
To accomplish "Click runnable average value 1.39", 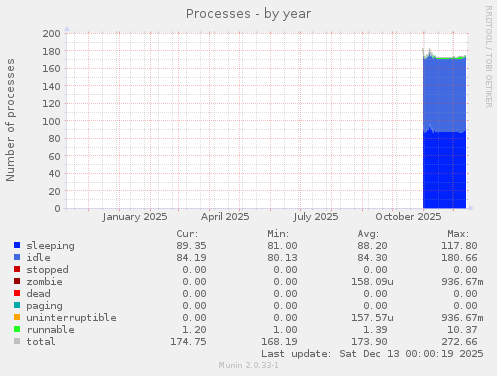I will 375,330.
